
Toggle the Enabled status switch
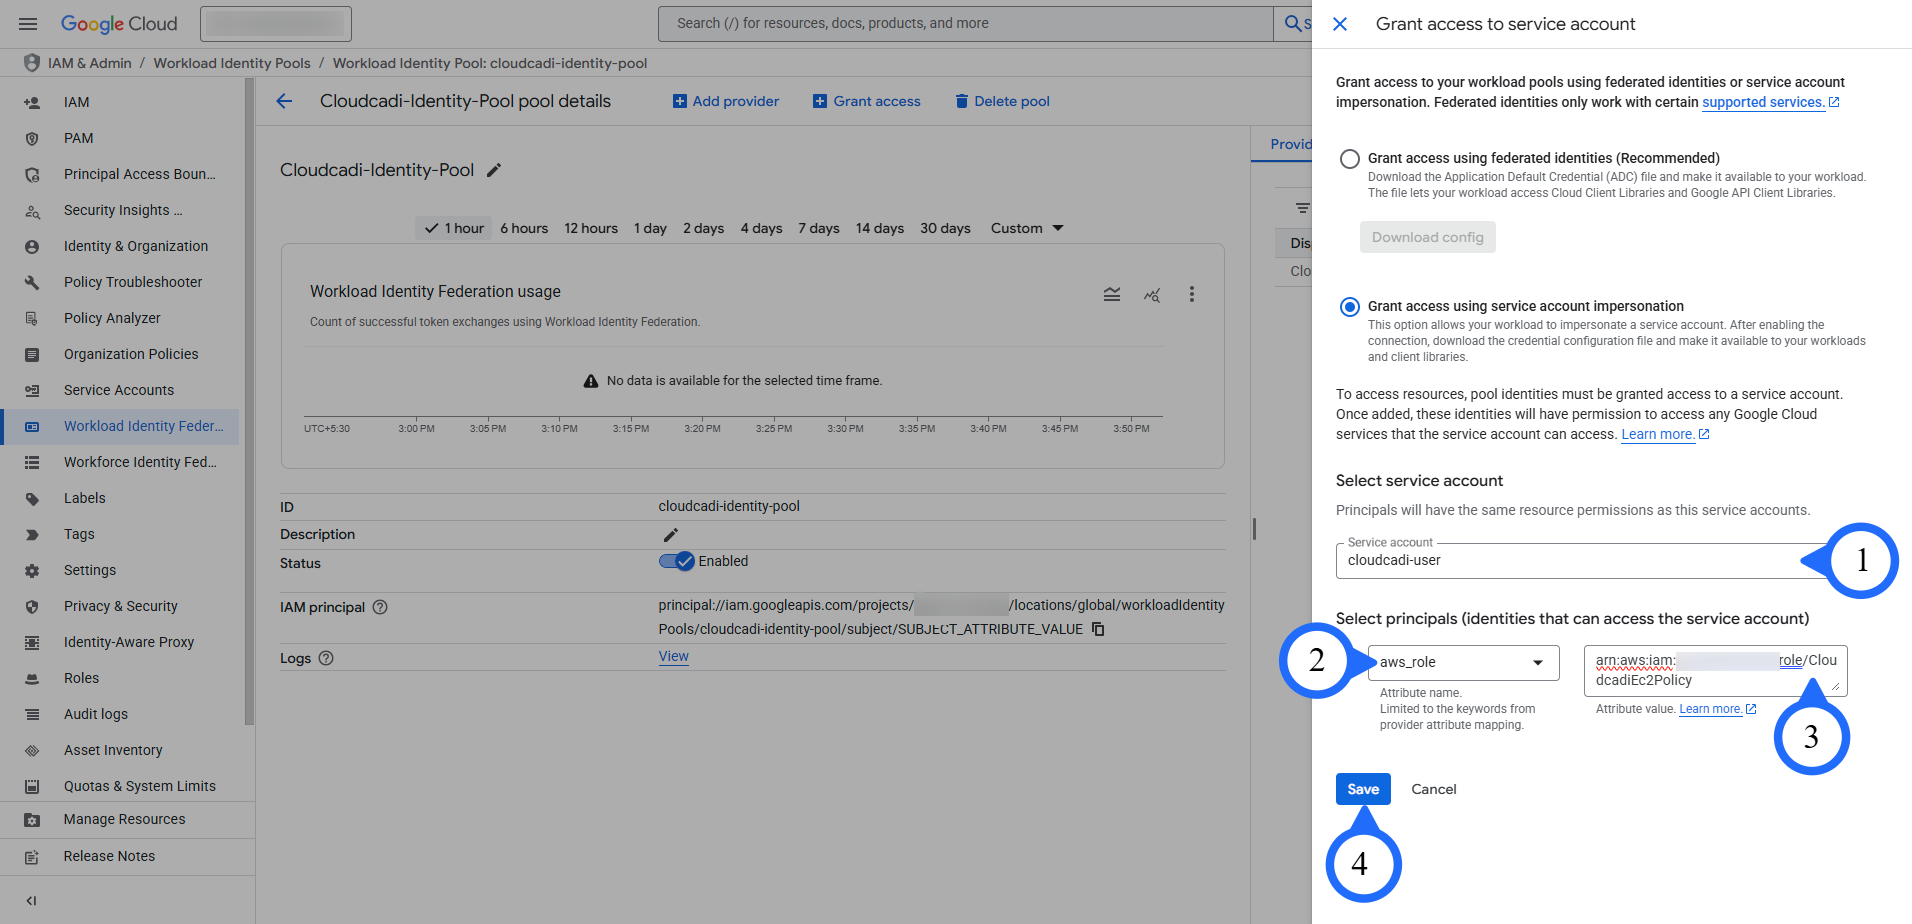[677, 561]
